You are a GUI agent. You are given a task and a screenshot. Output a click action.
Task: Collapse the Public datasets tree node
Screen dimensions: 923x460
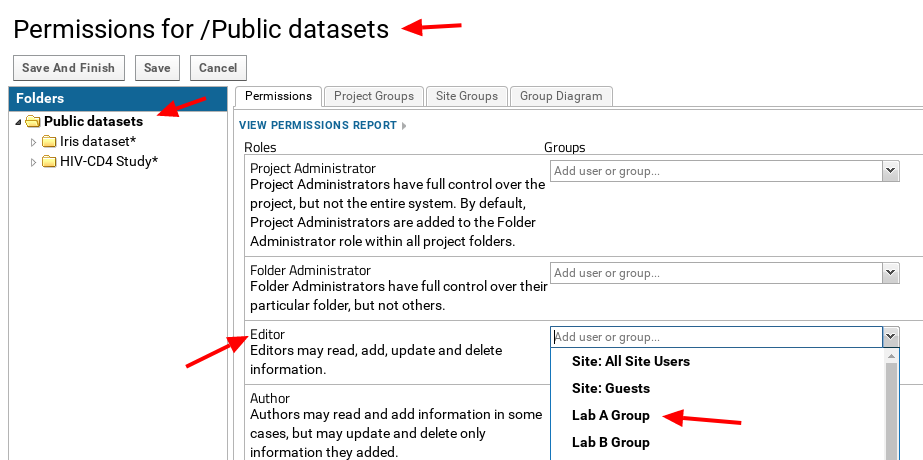click(x=19, y=122)
